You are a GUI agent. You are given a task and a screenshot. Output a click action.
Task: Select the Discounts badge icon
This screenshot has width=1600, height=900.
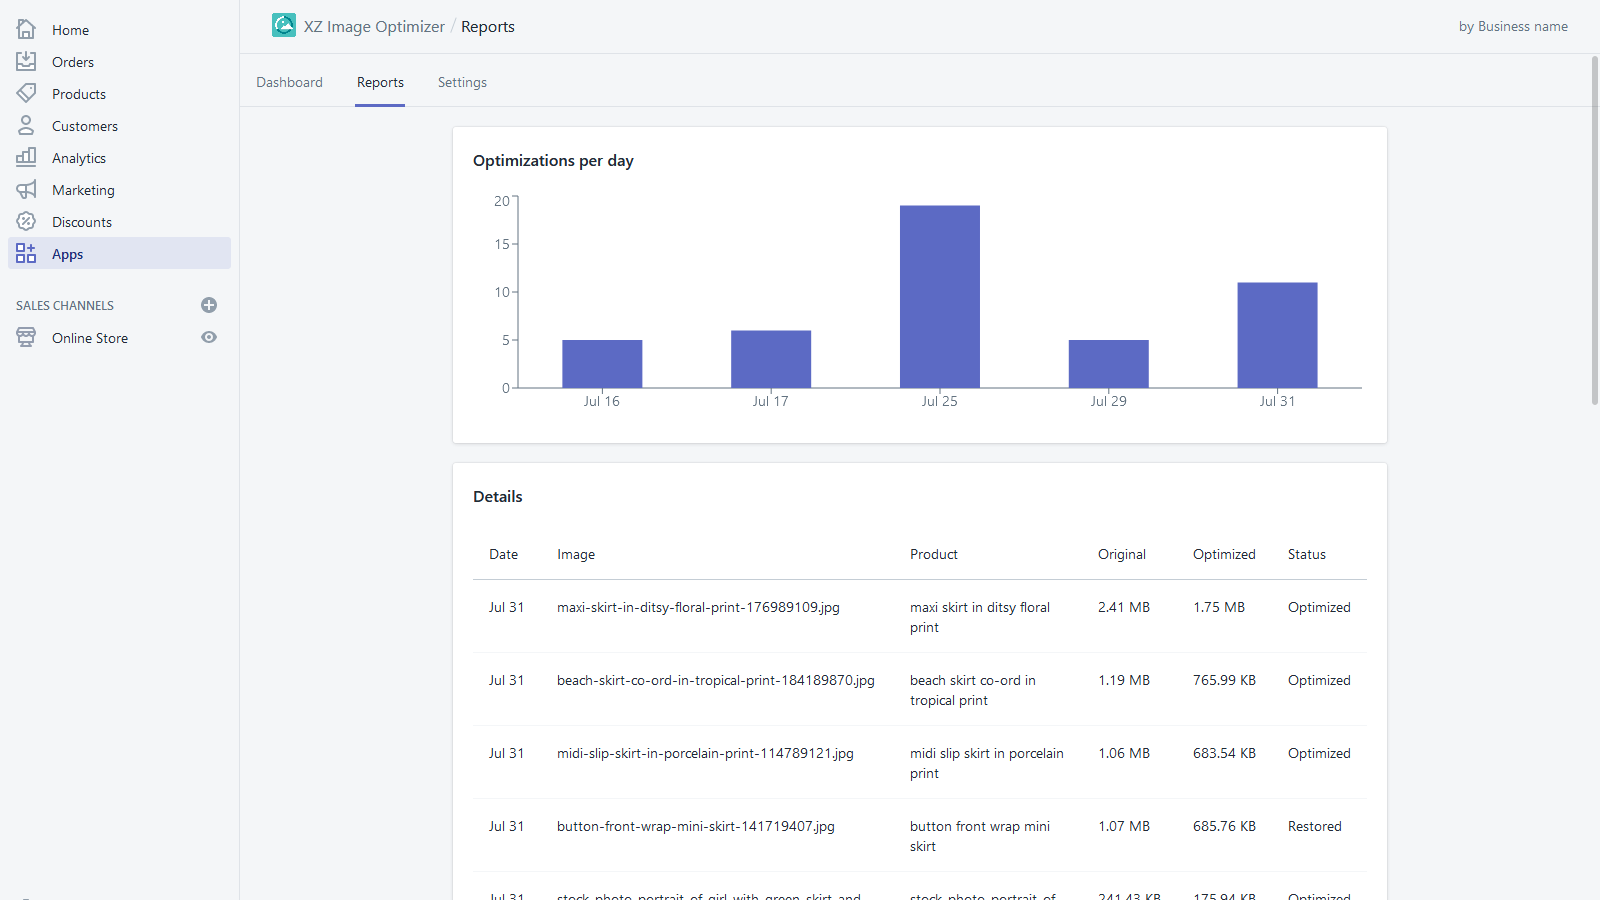(x=26, y=221)
